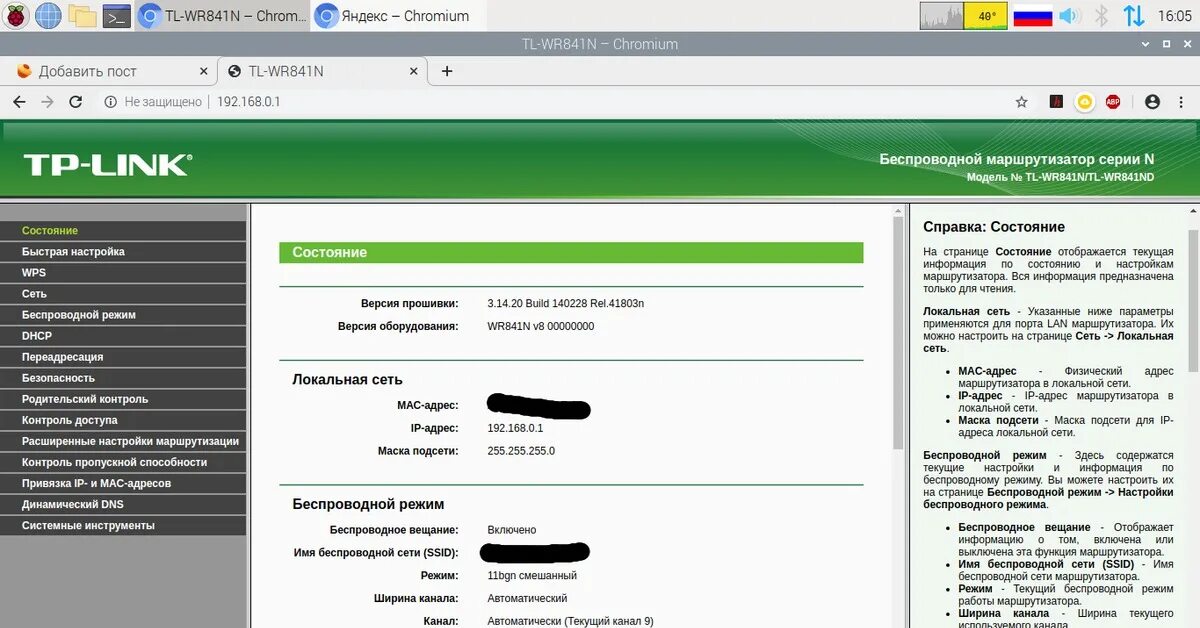
Task: Open the File Manager folders icon
Action: 83,15
